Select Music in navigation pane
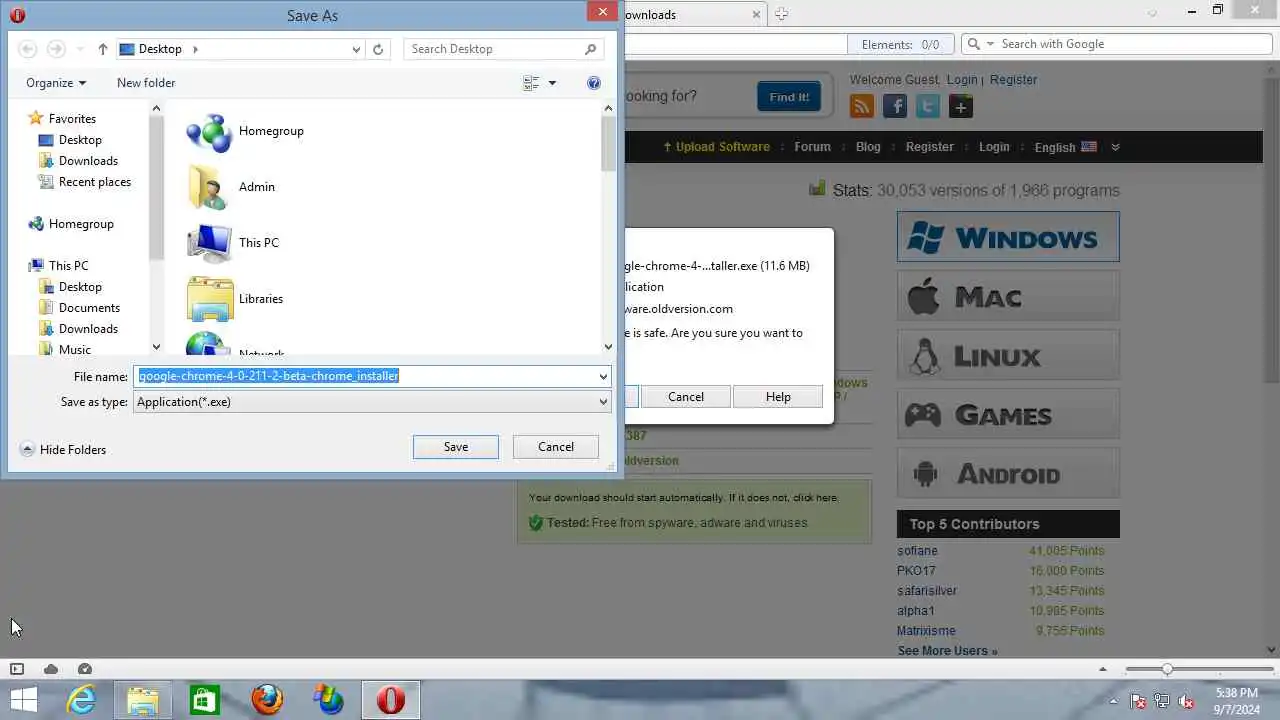The height and width of the screenshot is (720, 1280). pos(75,350)
